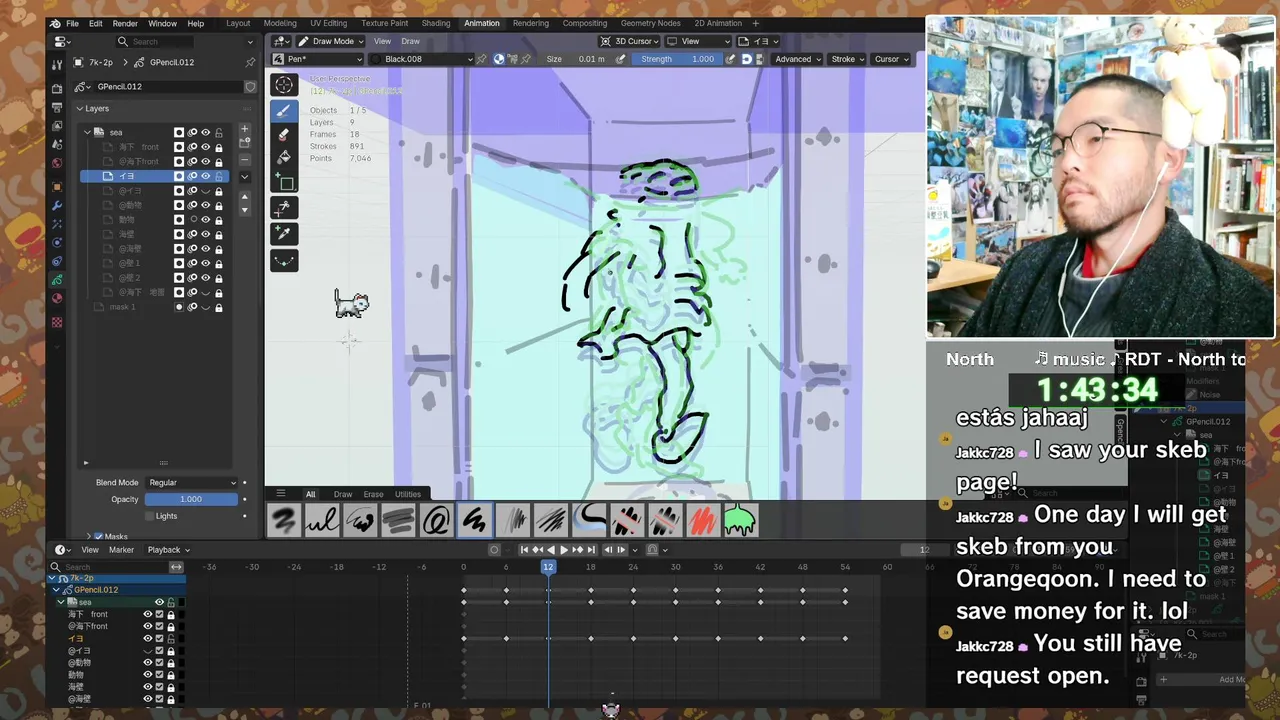1280x720 pixels.
Task: Select the Eyedropper tool
Action: 284,234
